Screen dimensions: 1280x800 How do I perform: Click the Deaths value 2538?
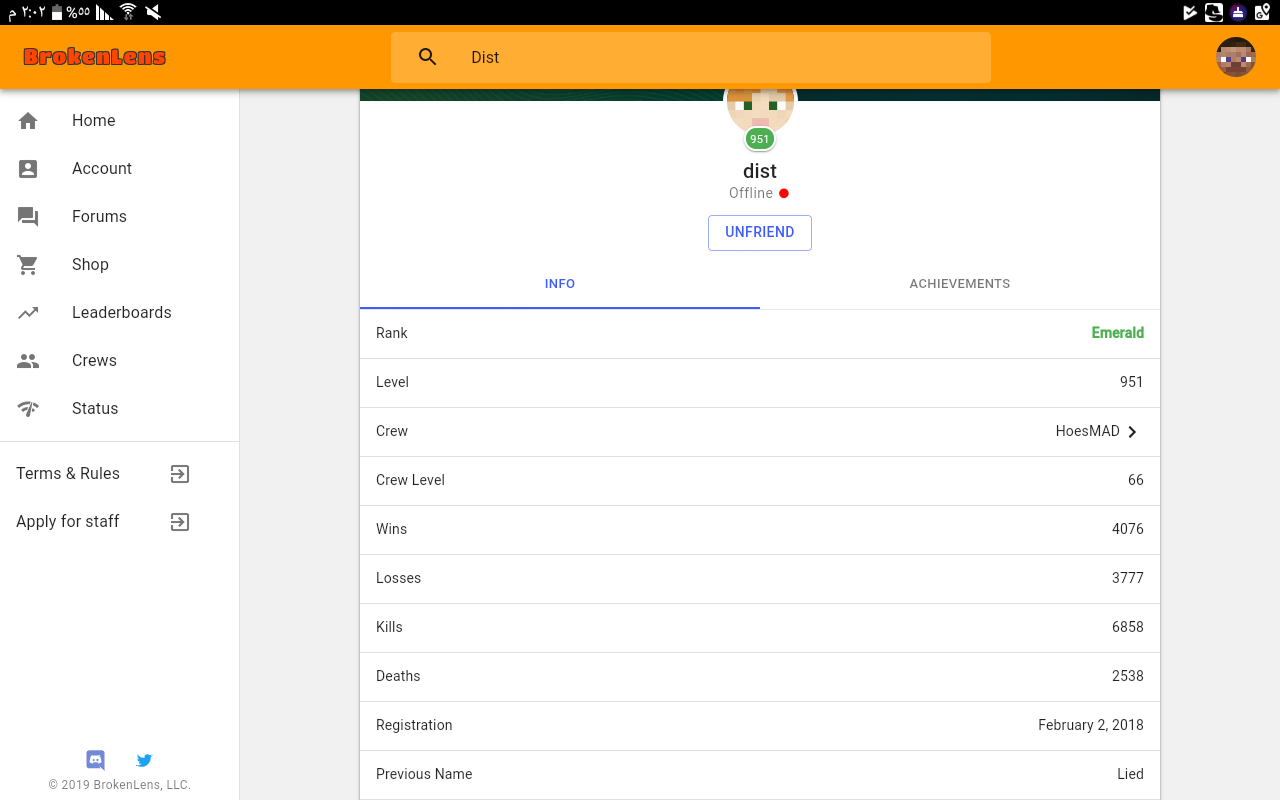pos(1128,676)
